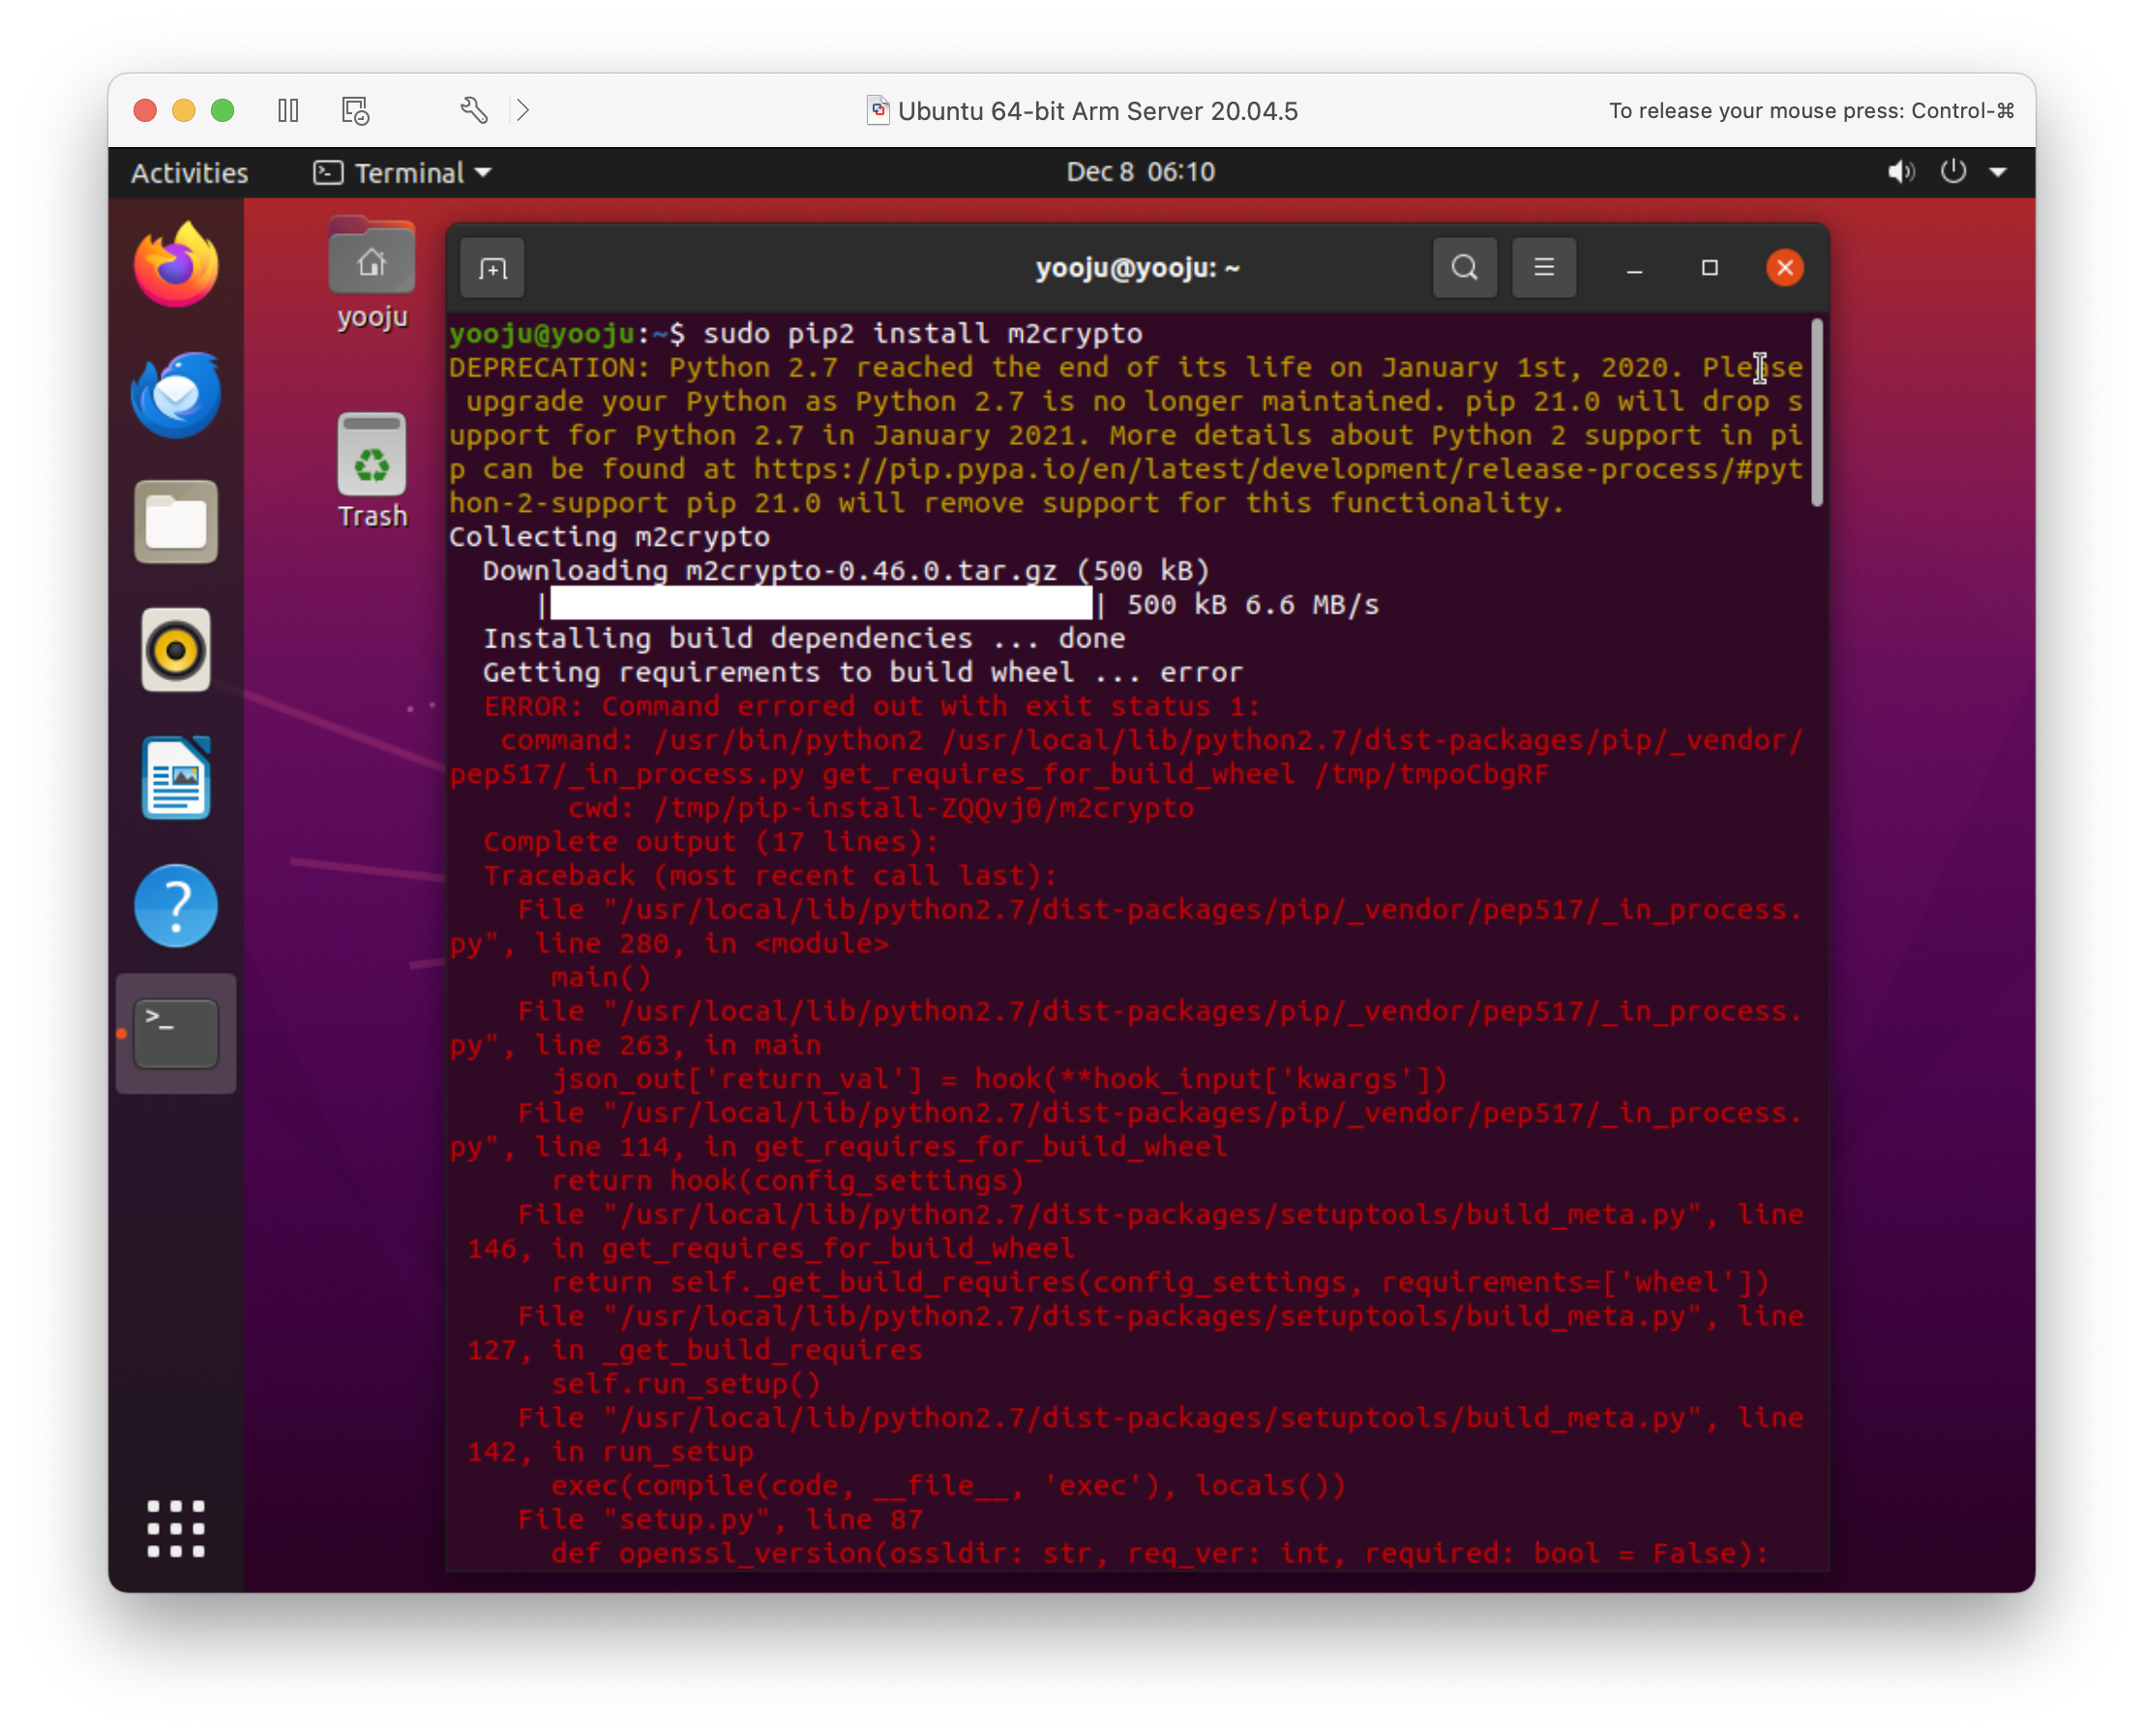Pause the virtual machine
The width and height of the screenshot is (2144, 1736).
click(288, 110)
